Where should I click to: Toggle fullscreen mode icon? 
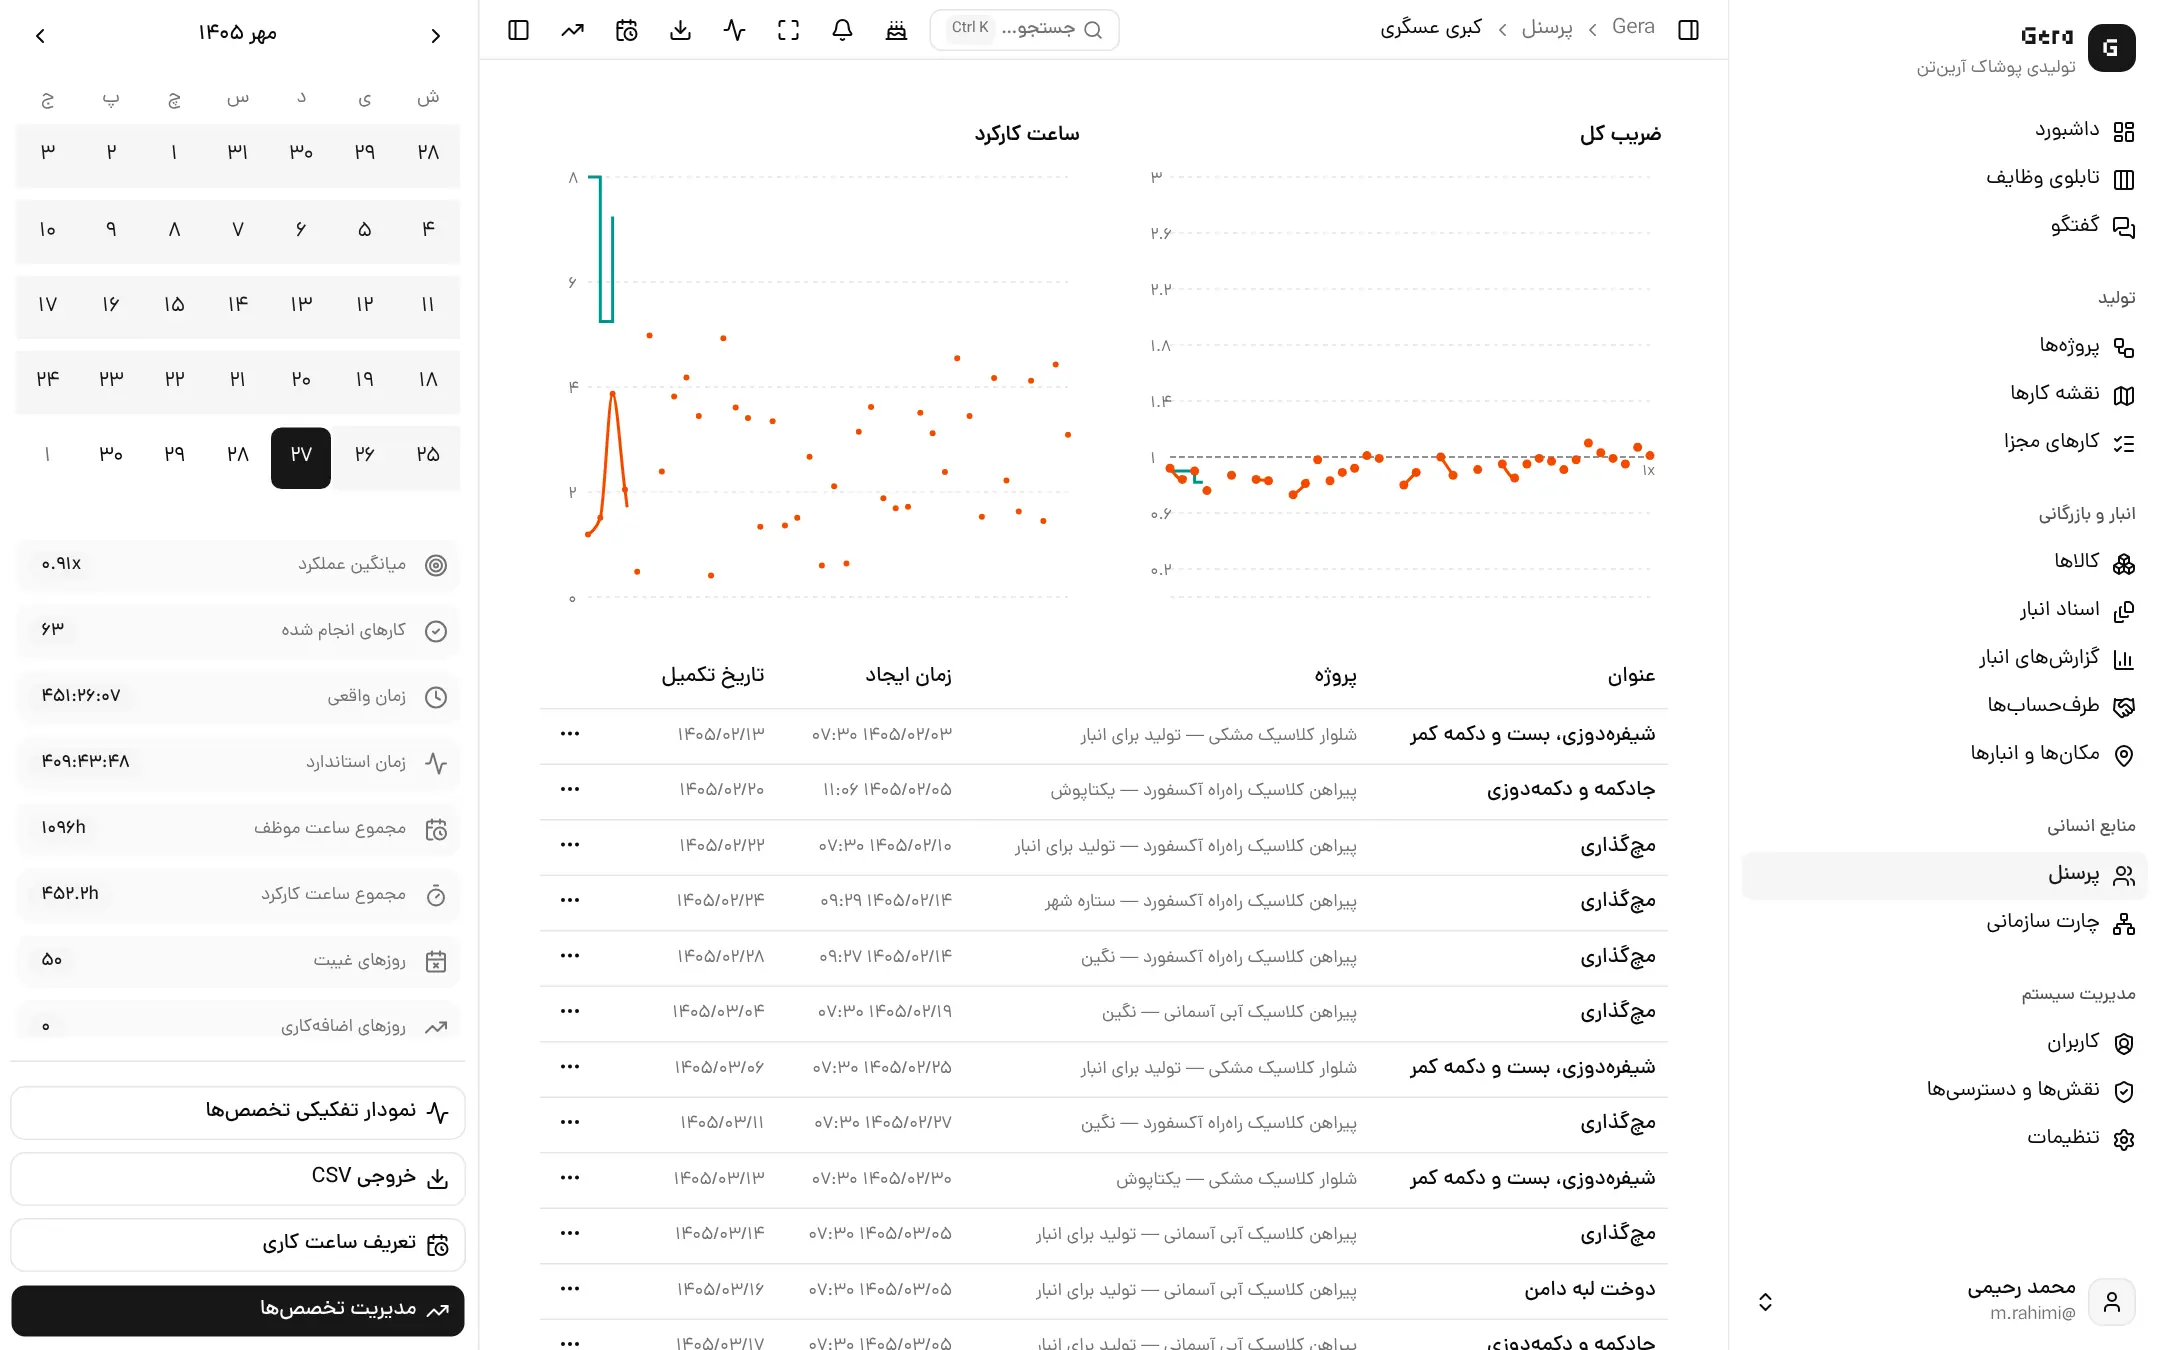pyautogui.click(x=788, y=30)
